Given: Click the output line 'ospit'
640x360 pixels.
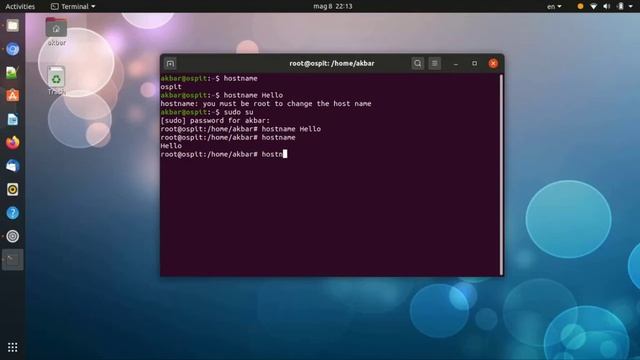Looking at the screenshot, I should pyautogui.click(x=171, y=87).
